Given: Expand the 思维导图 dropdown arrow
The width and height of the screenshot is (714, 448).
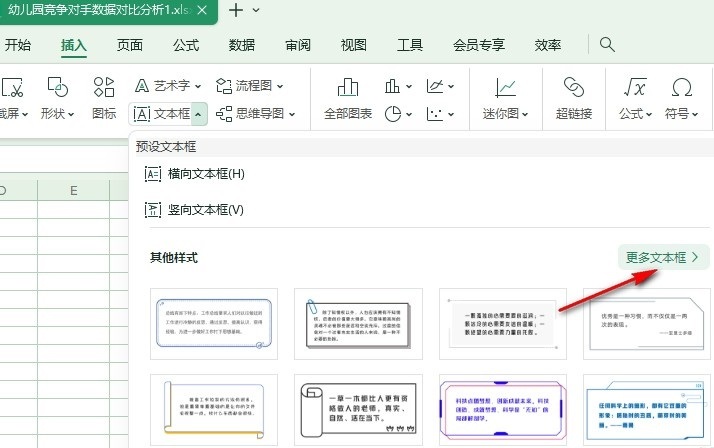Looking at the screenshot, I should [x=292, y=114].
